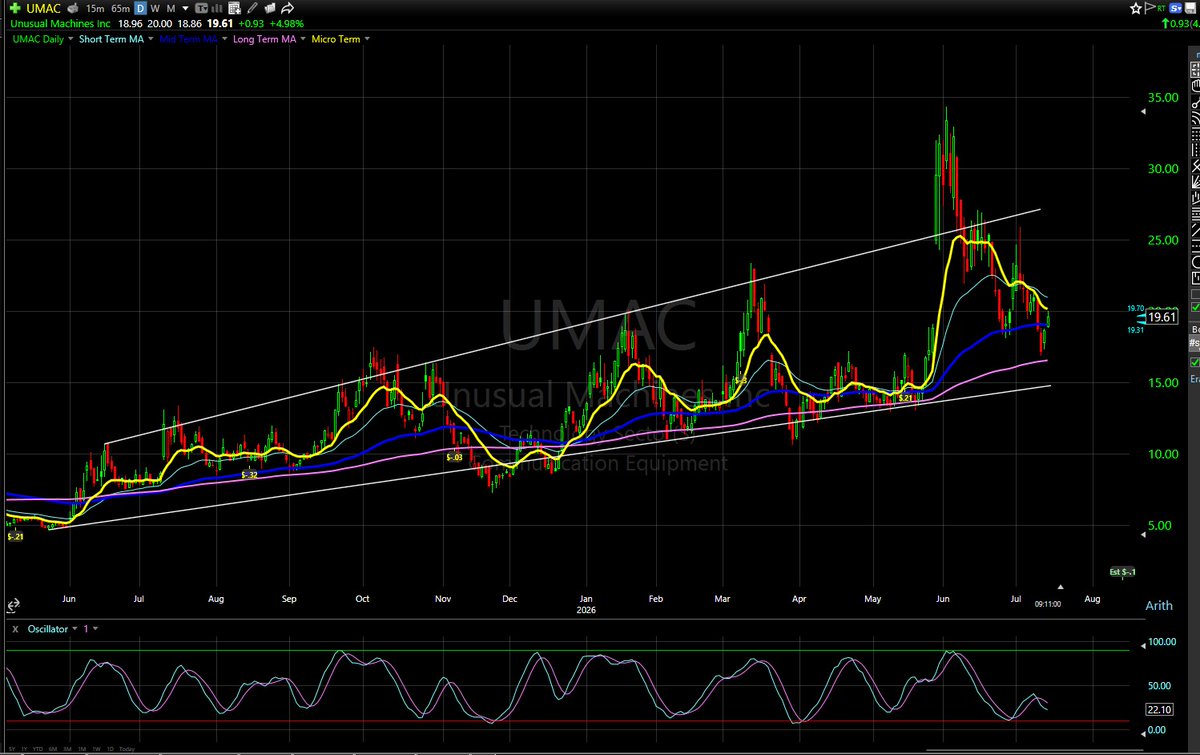This screenshot has height=755, width=1200.
Task: Expand the Long Term MA dropdown arrow
Action: click(302, 39)
